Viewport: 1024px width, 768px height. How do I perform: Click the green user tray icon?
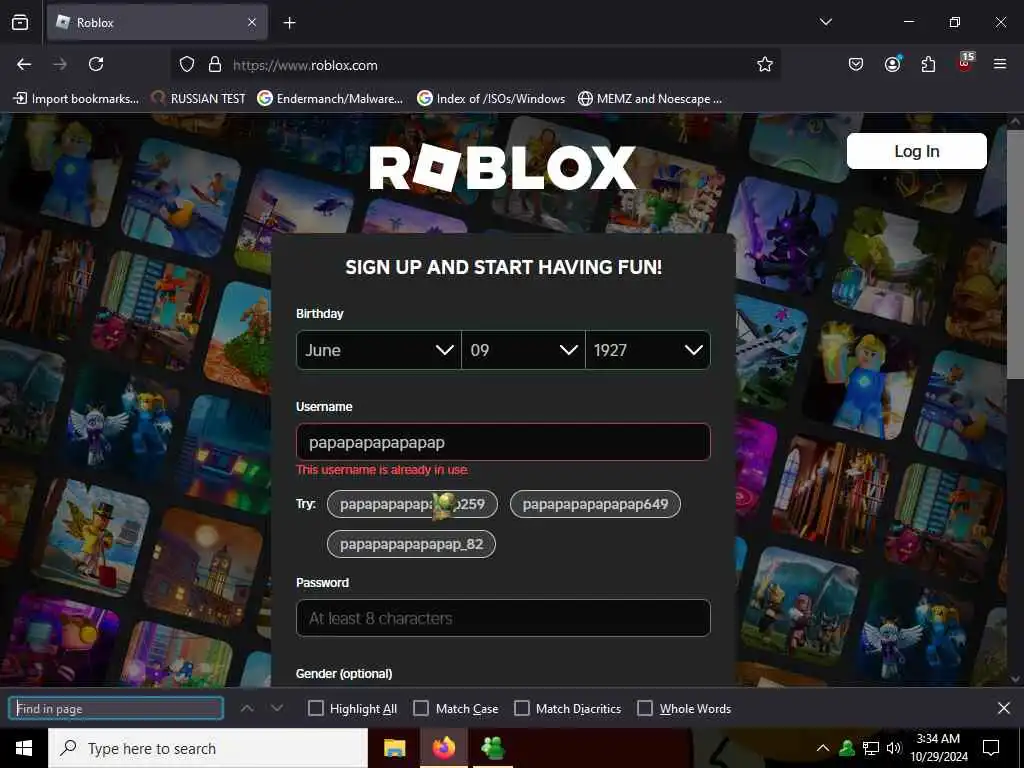coord(847,748)
